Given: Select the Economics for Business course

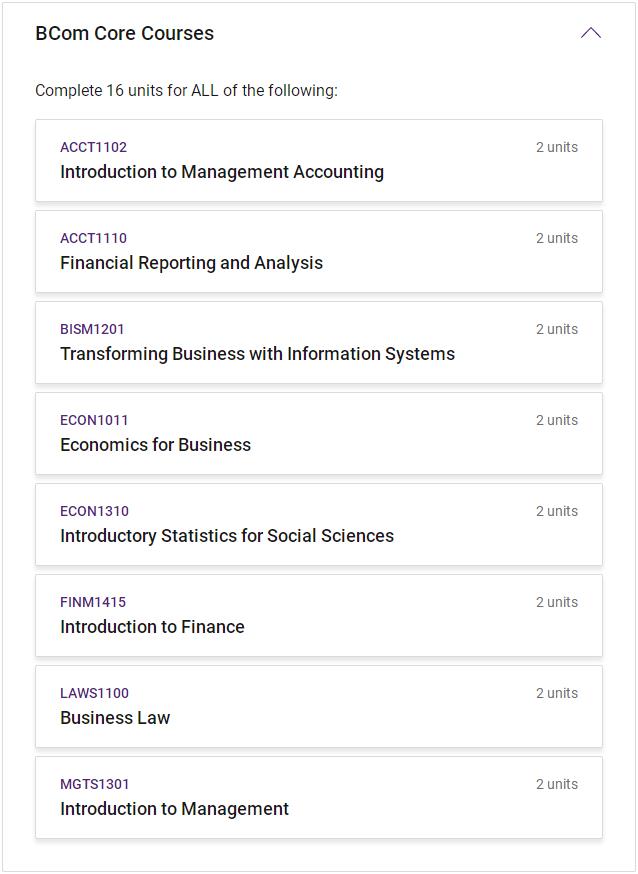Looking at the screenshot, I should coord(155,445).
